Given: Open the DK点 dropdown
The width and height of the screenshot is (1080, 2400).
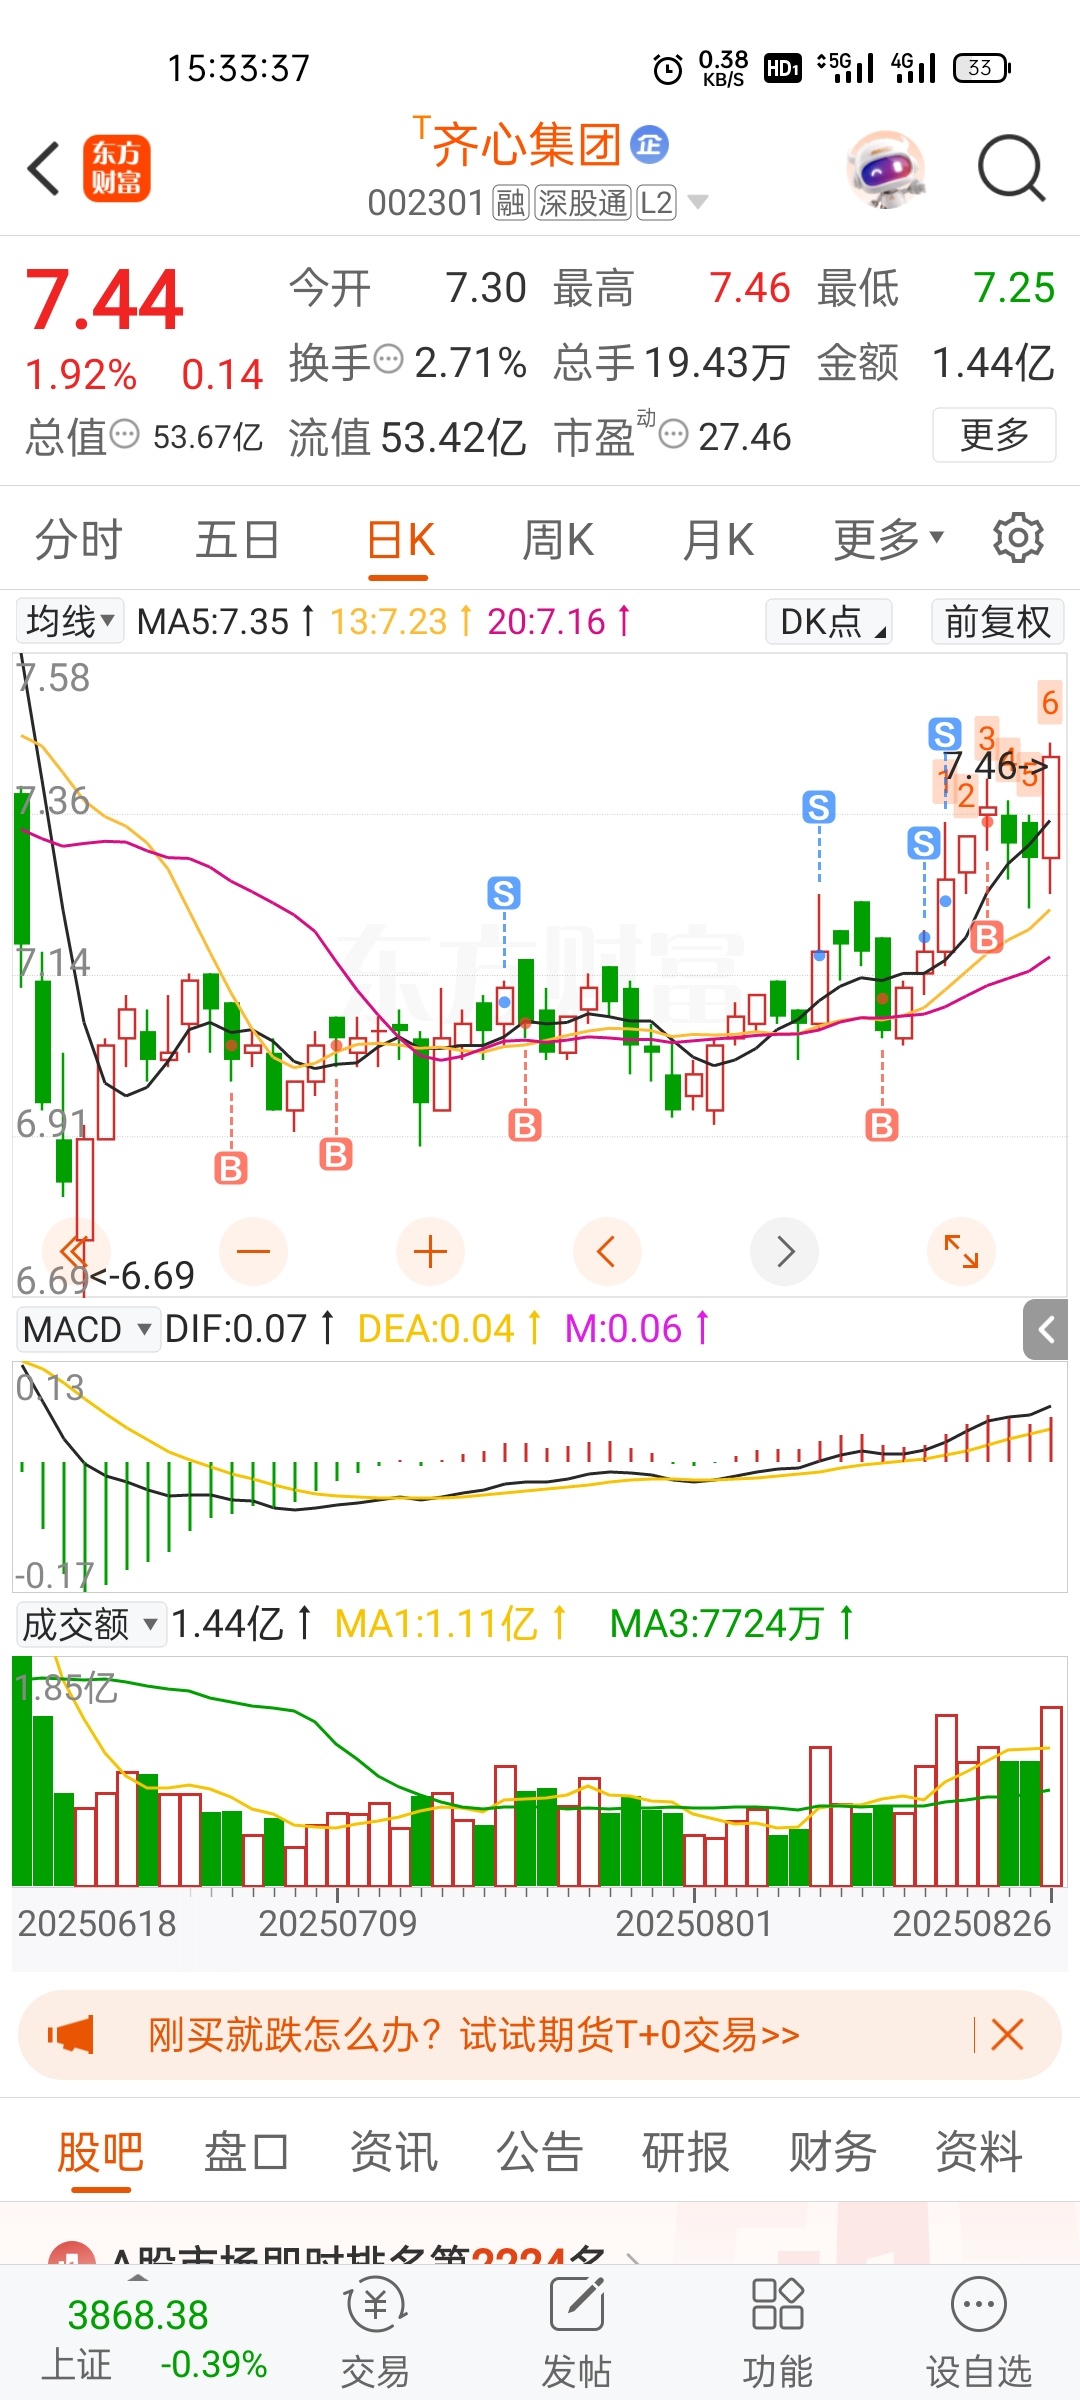Looking at the screenshot, I should click(x=829, y=621).
